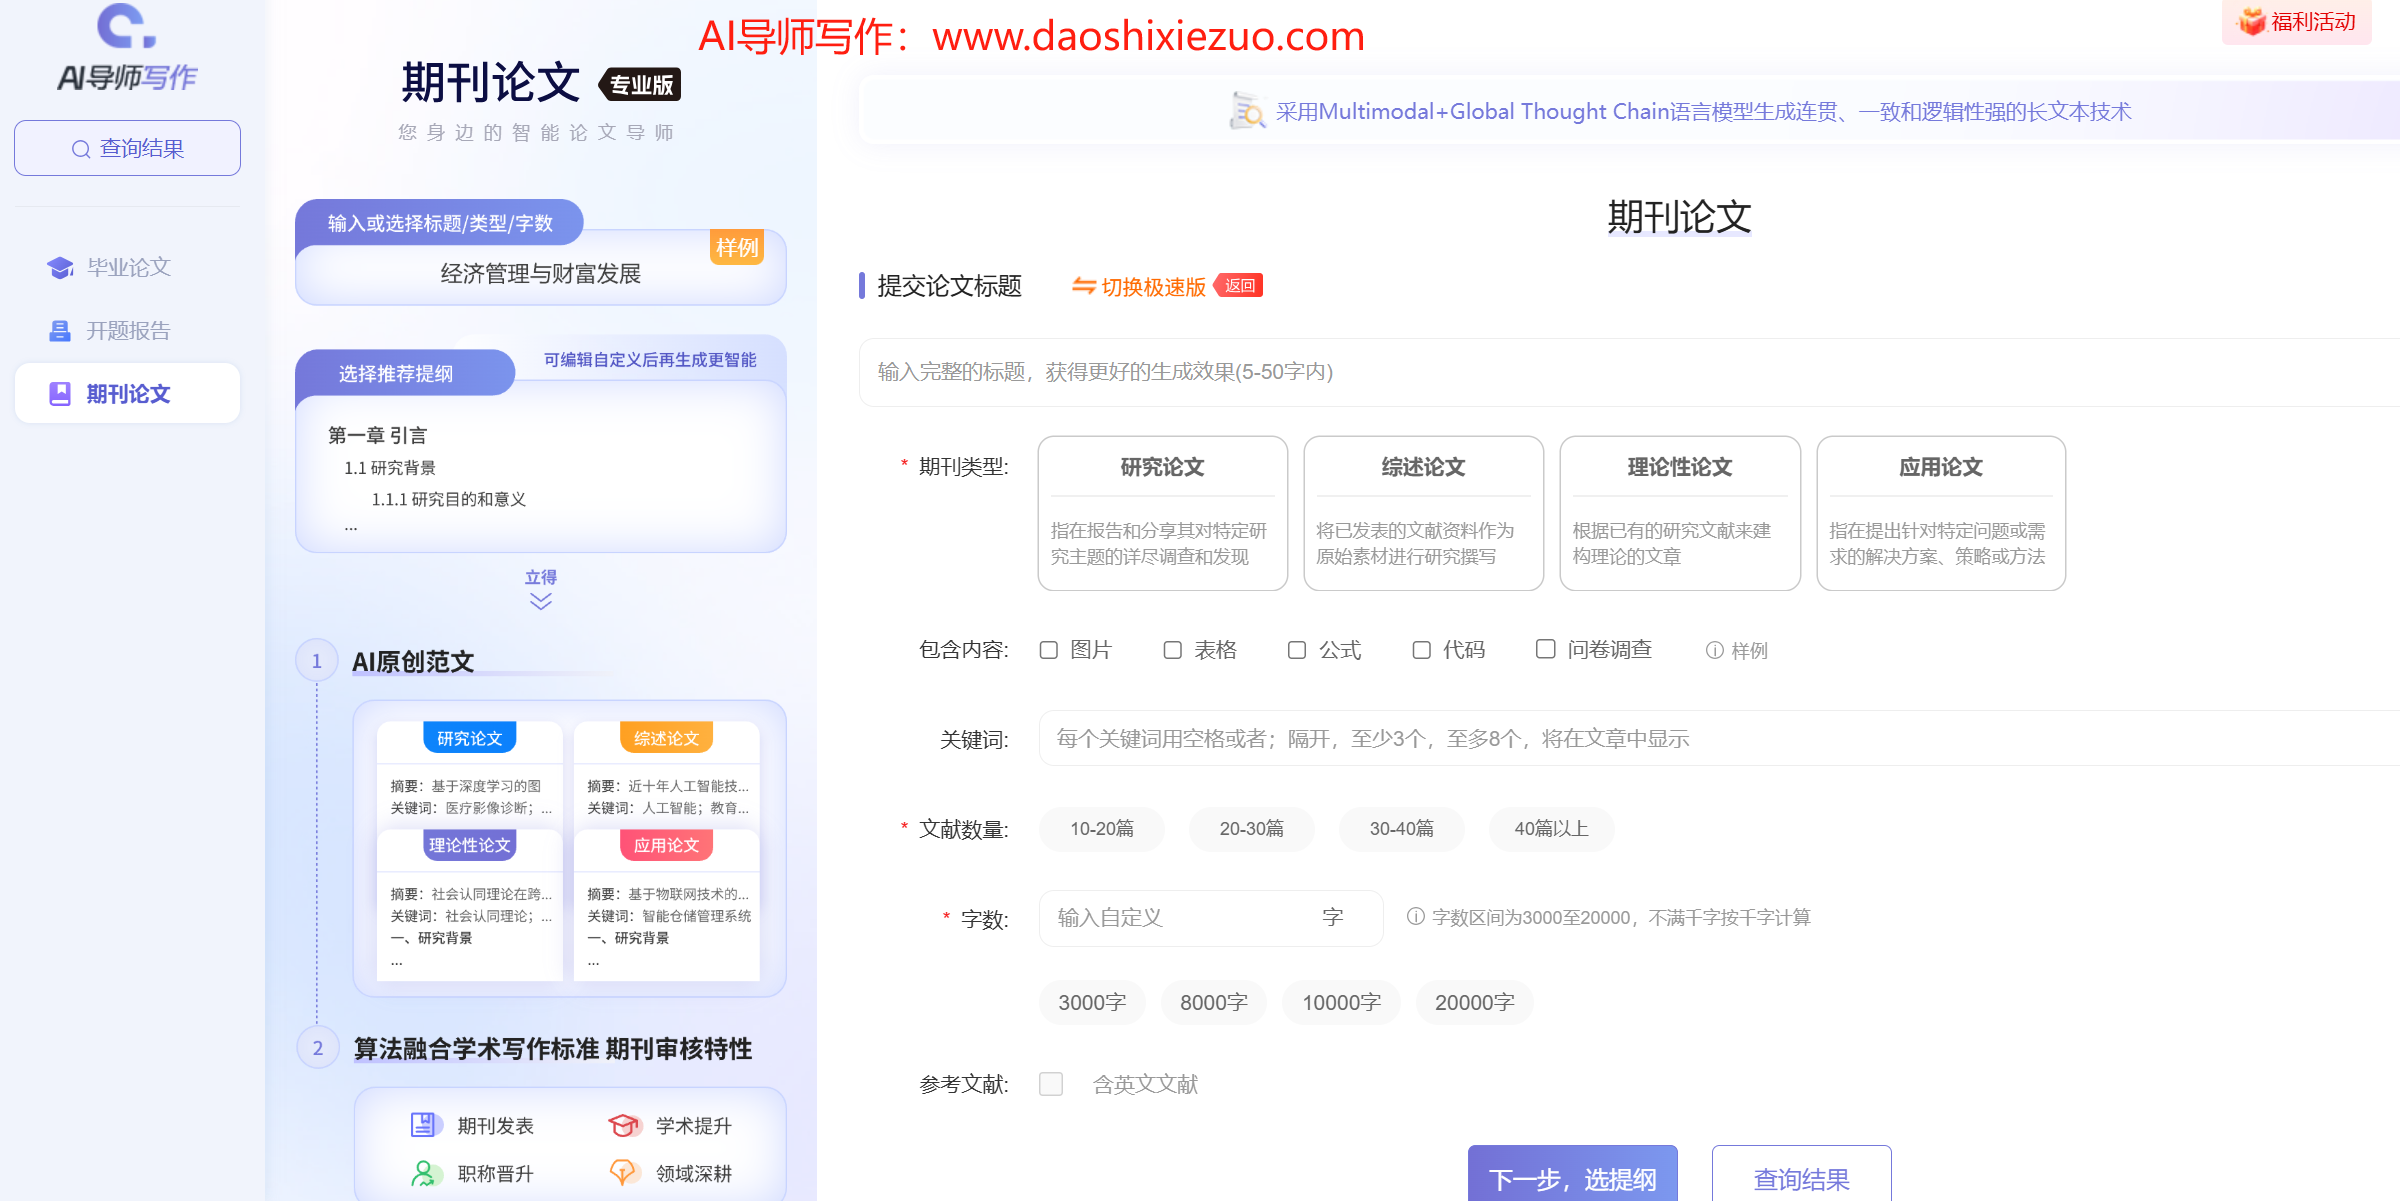Expand the 立得 double chevron arrow

click(x=540, y=601)
